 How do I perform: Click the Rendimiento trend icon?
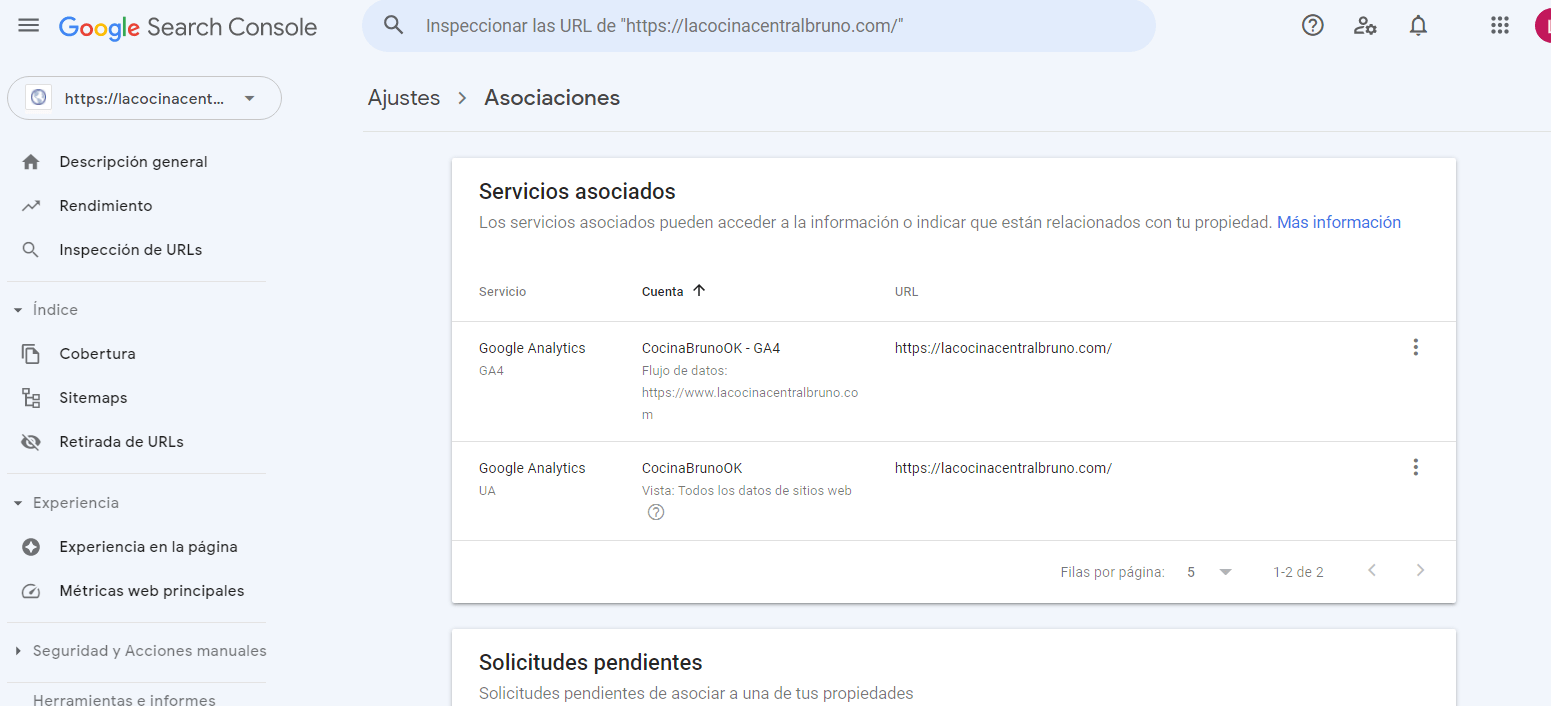[x=31, y=206]
